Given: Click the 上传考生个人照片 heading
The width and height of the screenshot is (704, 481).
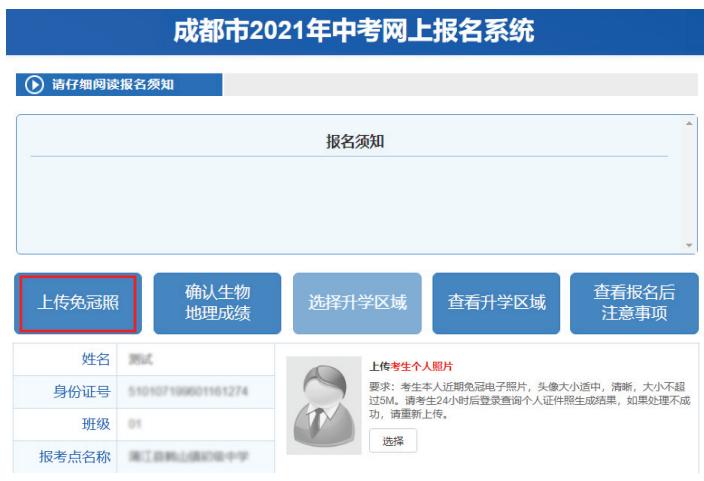Looking at the screenshot, I should [411, 366].
